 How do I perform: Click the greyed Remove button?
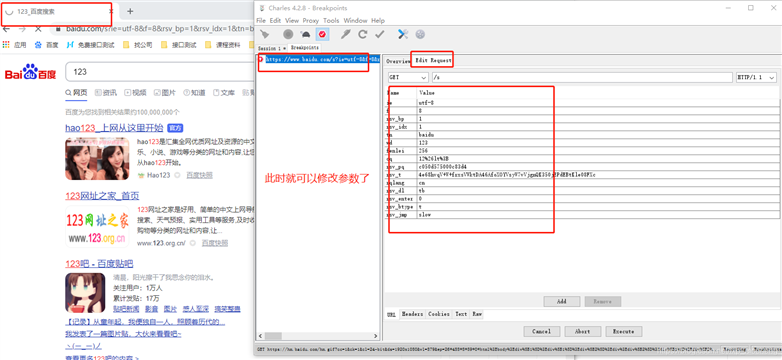[x=602, y=302]
